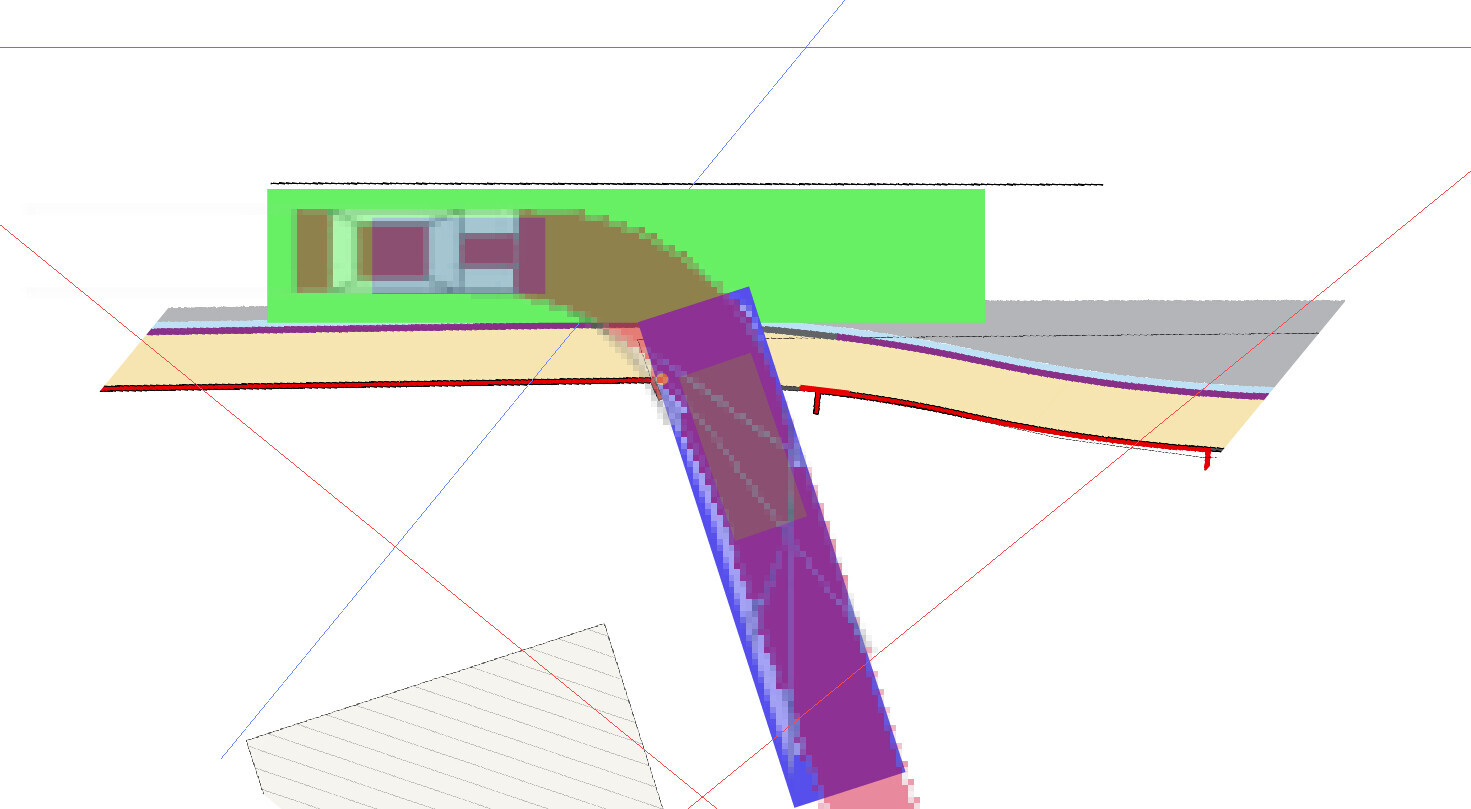Screen dimensions: 1471x809
Task: Click the dark purple square on the car
Action: click(x=398, y=250)
